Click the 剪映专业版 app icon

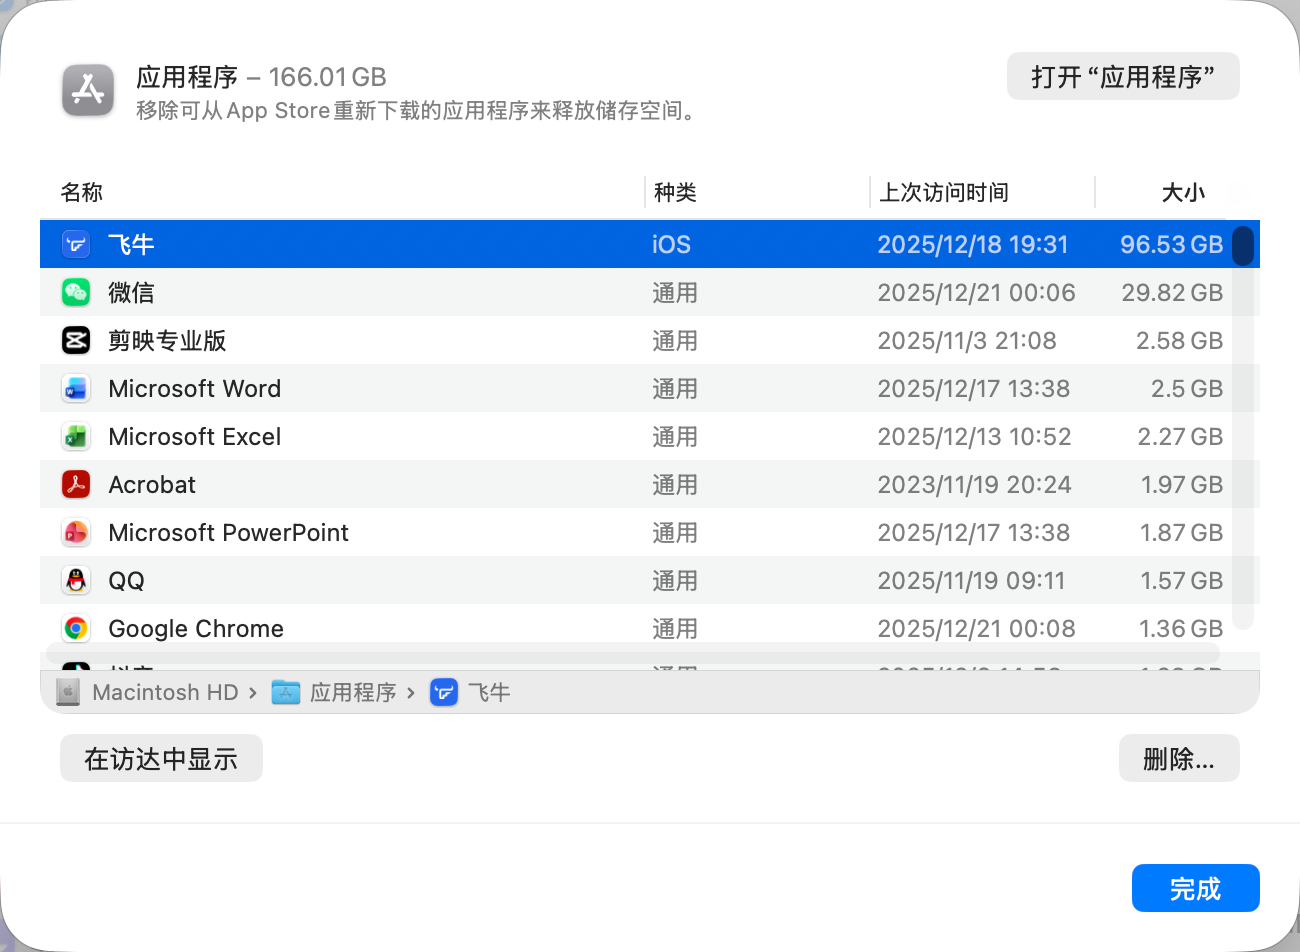pos(76,341)
